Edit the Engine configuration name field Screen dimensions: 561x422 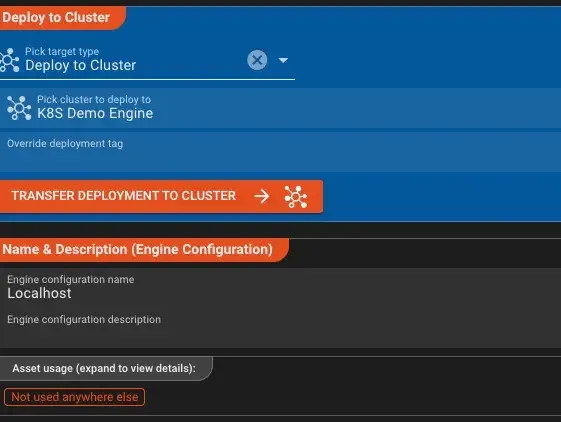tap(280, 288)
